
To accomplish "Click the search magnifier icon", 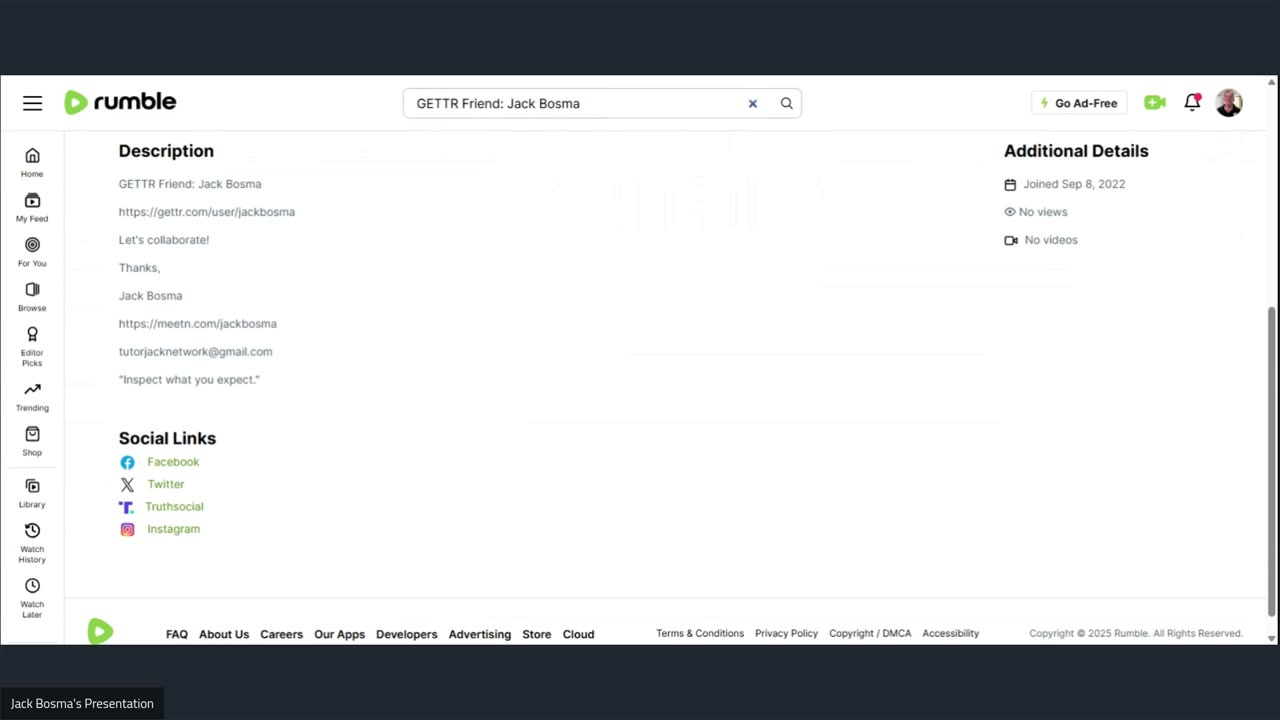I will [787, 103].
